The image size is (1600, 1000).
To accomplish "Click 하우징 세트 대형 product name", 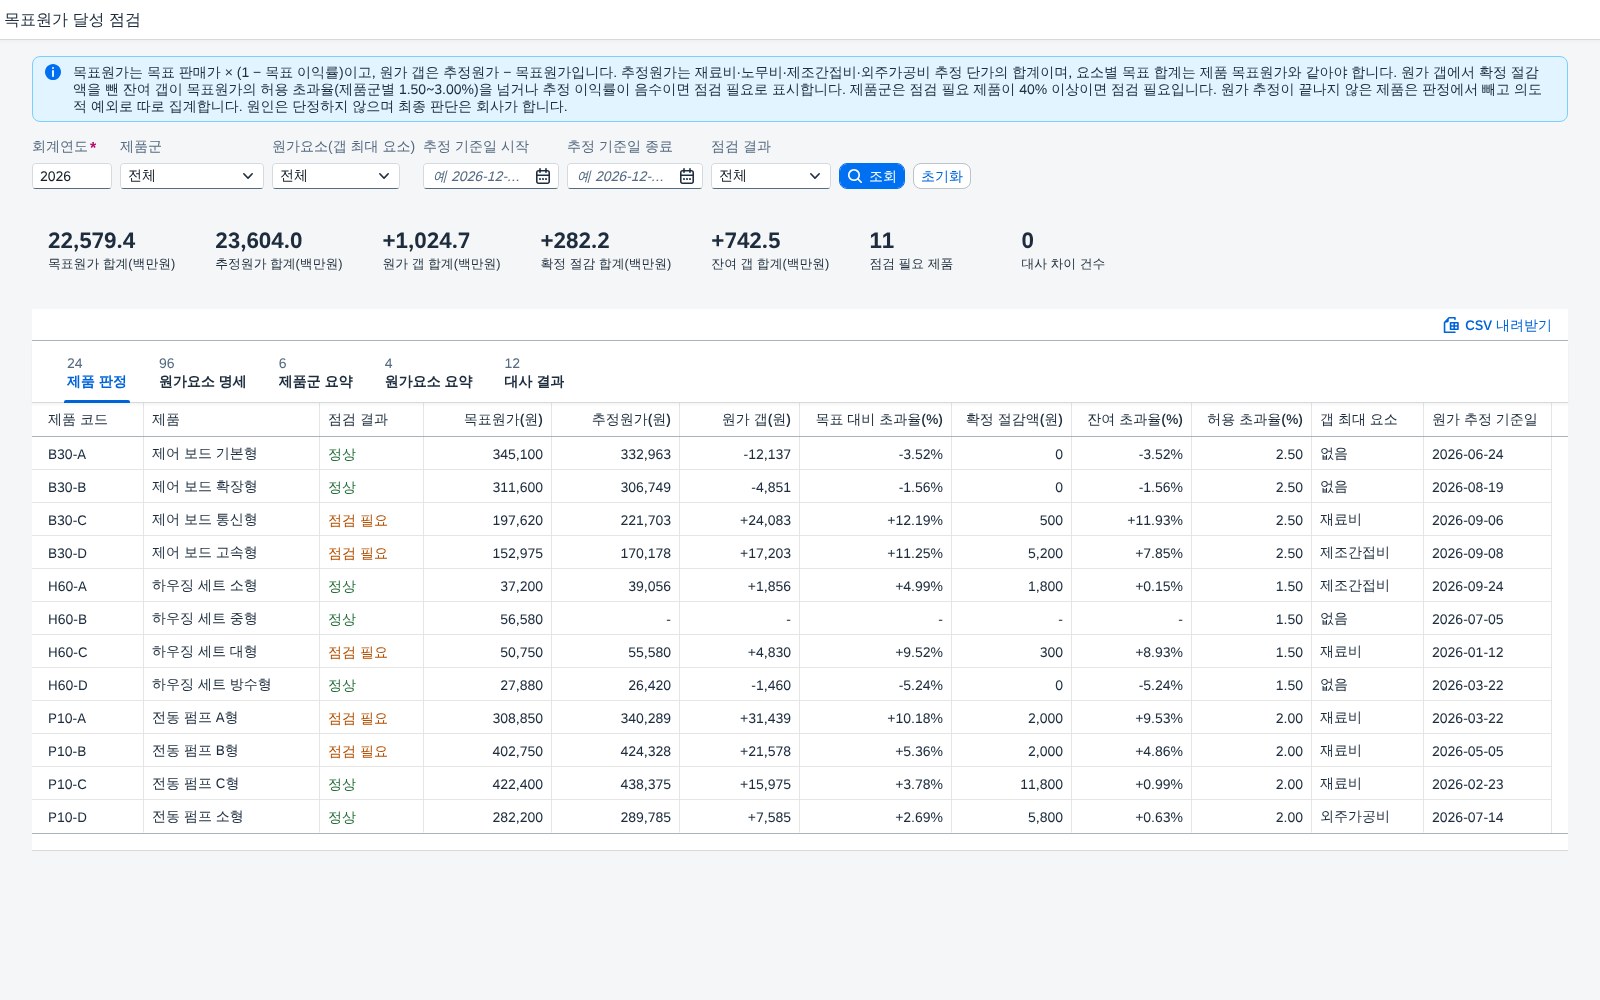I will pyautogui.click(x=204, y=652).
